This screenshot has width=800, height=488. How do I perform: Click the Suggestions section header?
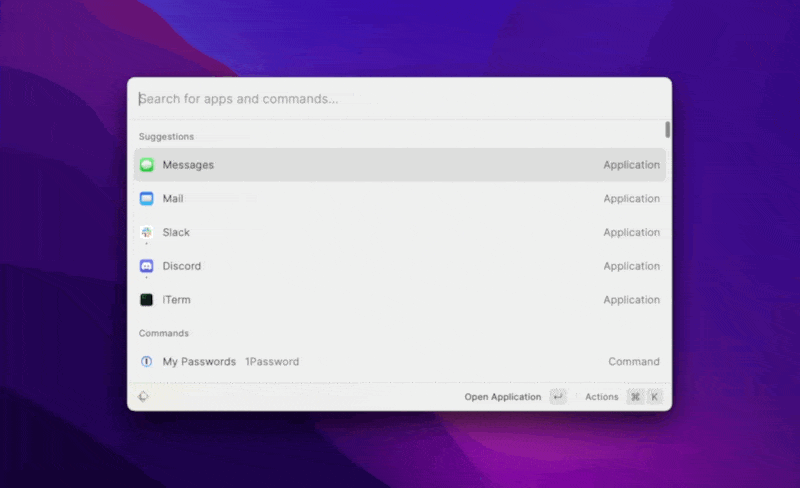coord(166,137)
